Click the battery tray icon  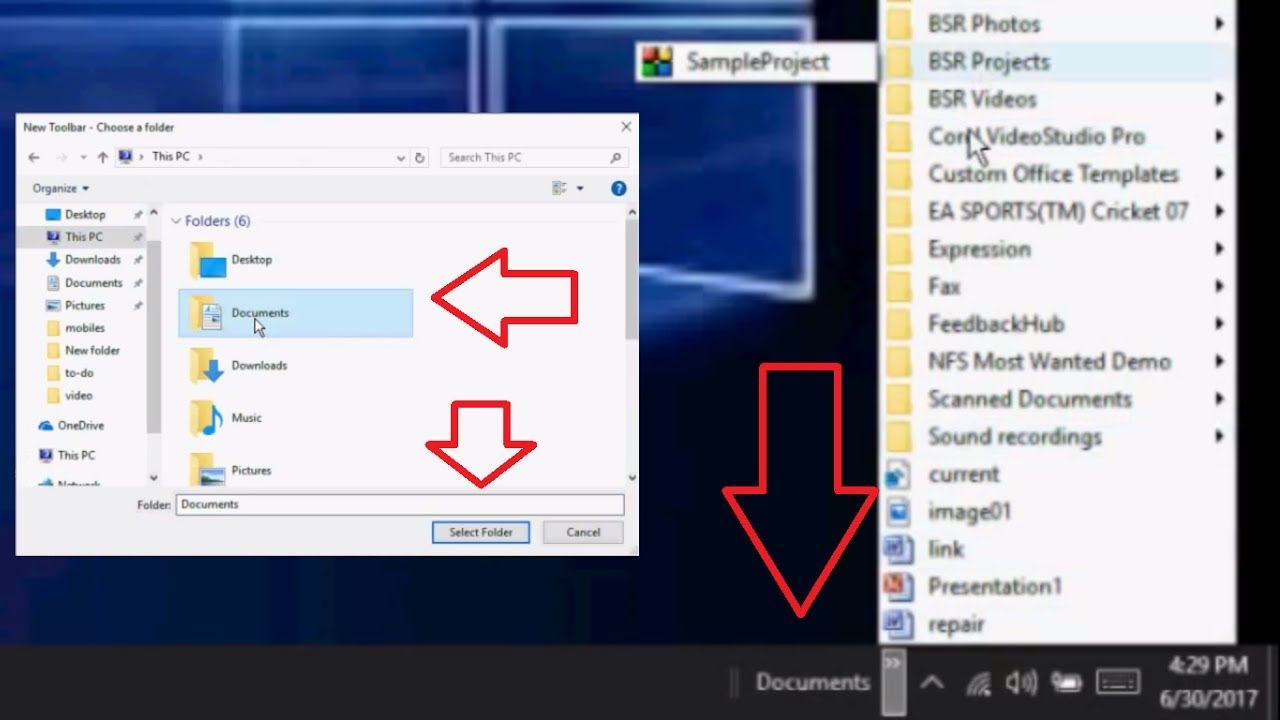[1066, 683]
